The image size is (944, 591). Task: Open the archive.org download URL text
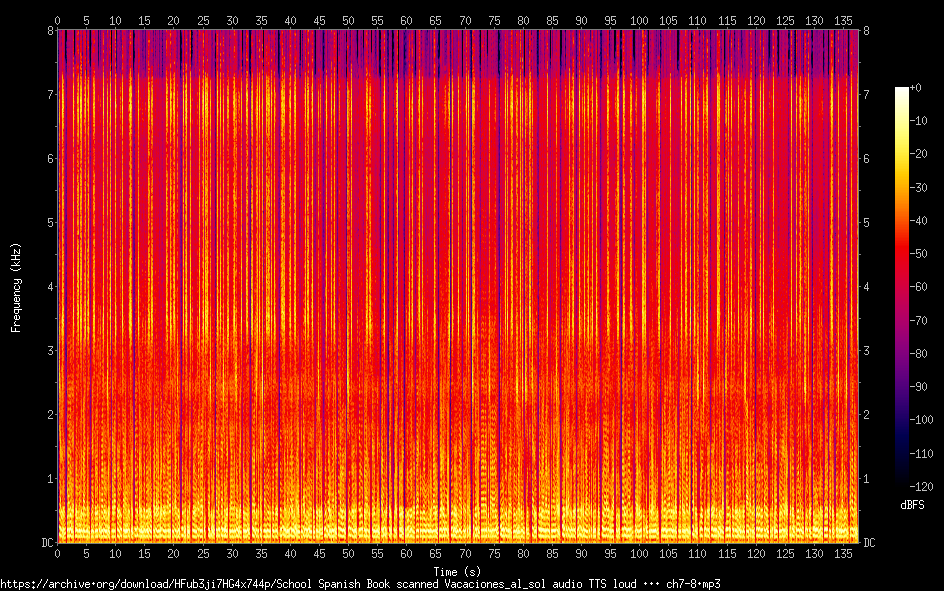coord(360,584)
